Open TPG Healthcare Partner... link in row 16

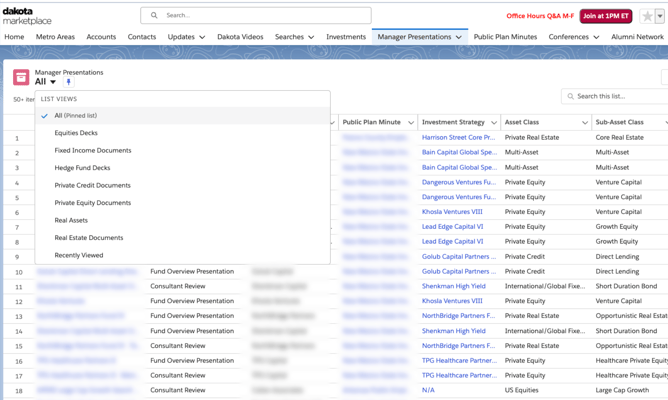point(459,360)
